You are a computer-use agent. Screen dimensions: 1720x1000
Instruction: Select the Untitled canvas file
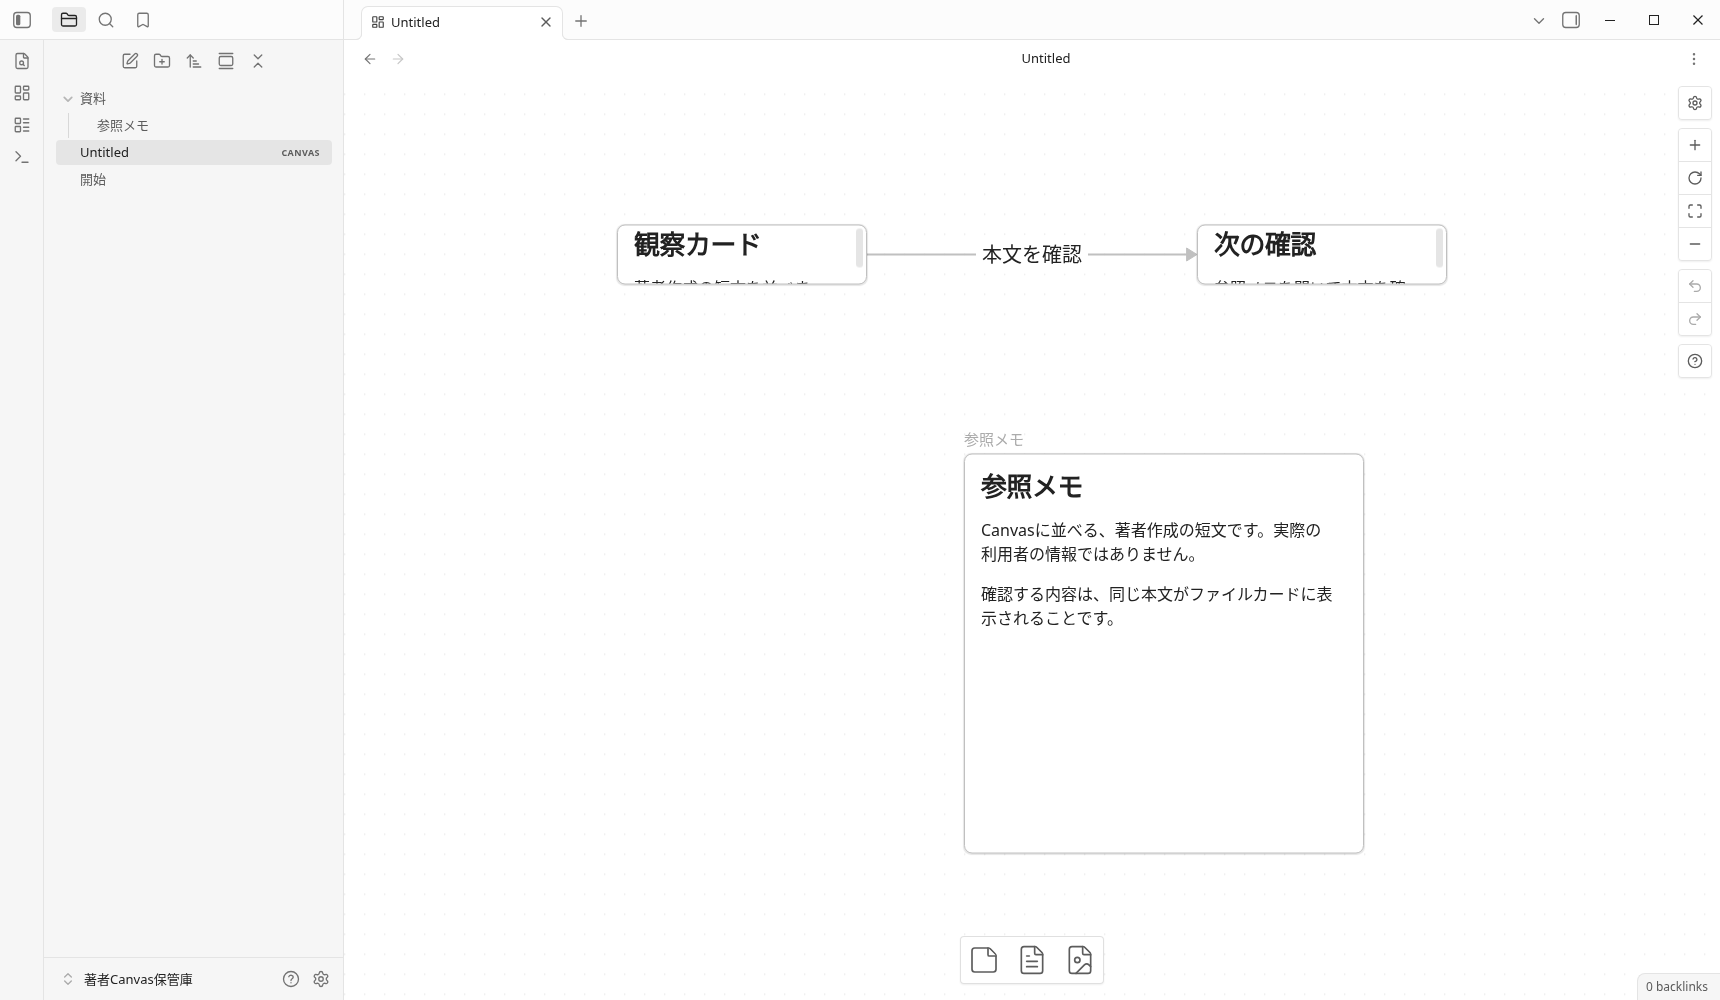click(x=194, y=152)
